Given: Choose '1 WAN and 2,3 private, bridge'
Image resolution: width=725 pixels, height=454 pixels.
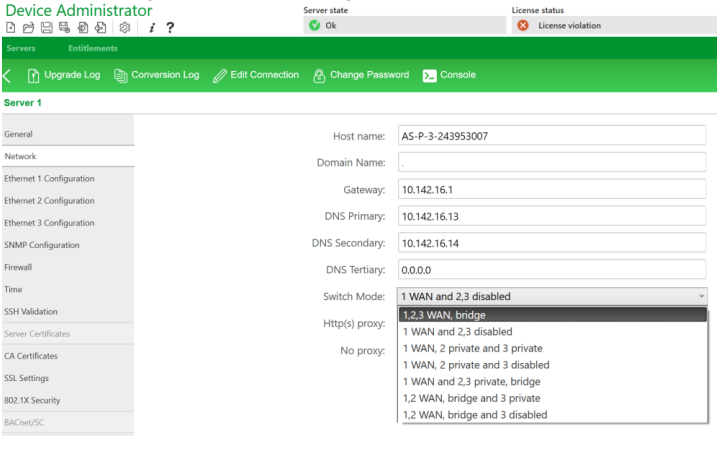Looking at the screenshot, I should tap(553, 381).
